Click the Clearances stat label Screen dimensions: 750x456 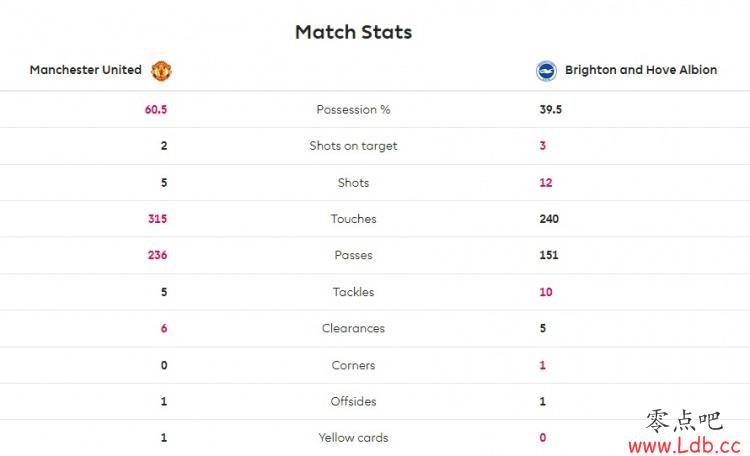(x=353, y=328)
